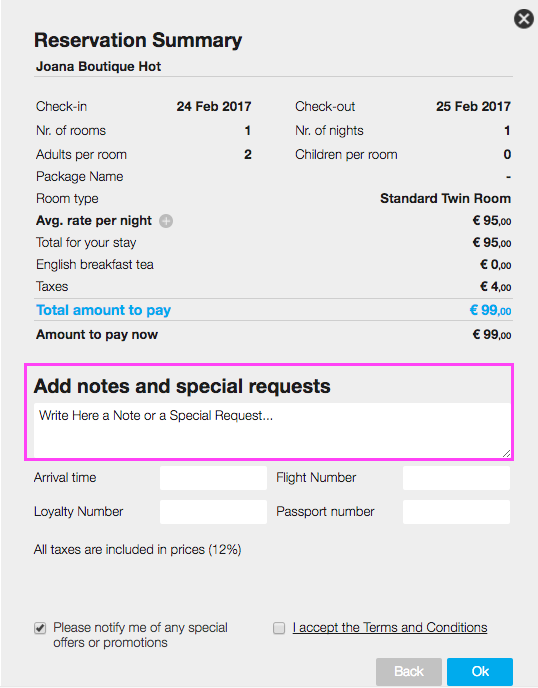Screen dimensions: 538x688
Task: Click the check-in date 24 Feb 2017
Action: (x=214, y=107)
